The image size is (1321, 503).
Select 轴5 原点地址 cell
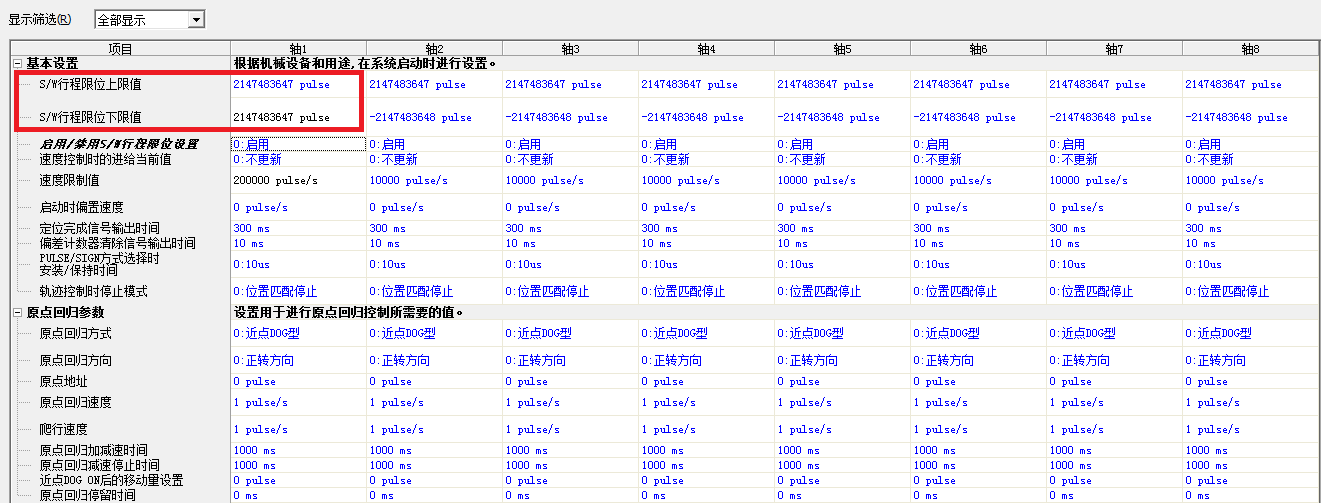point(841,381)
